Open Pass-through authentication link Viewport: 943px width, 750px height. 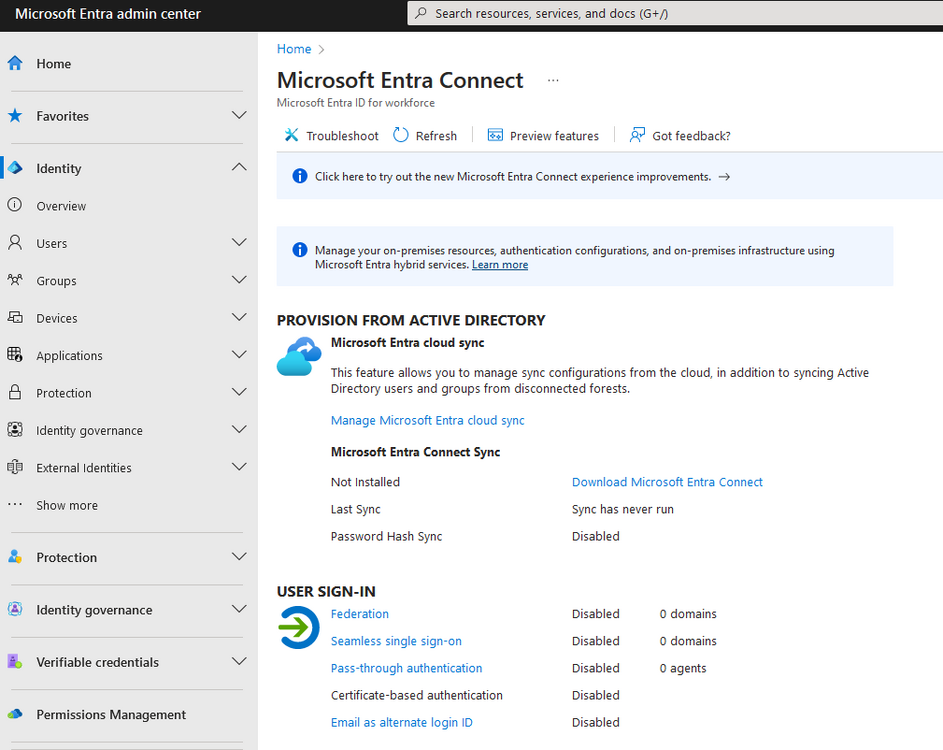pos(407,668)
